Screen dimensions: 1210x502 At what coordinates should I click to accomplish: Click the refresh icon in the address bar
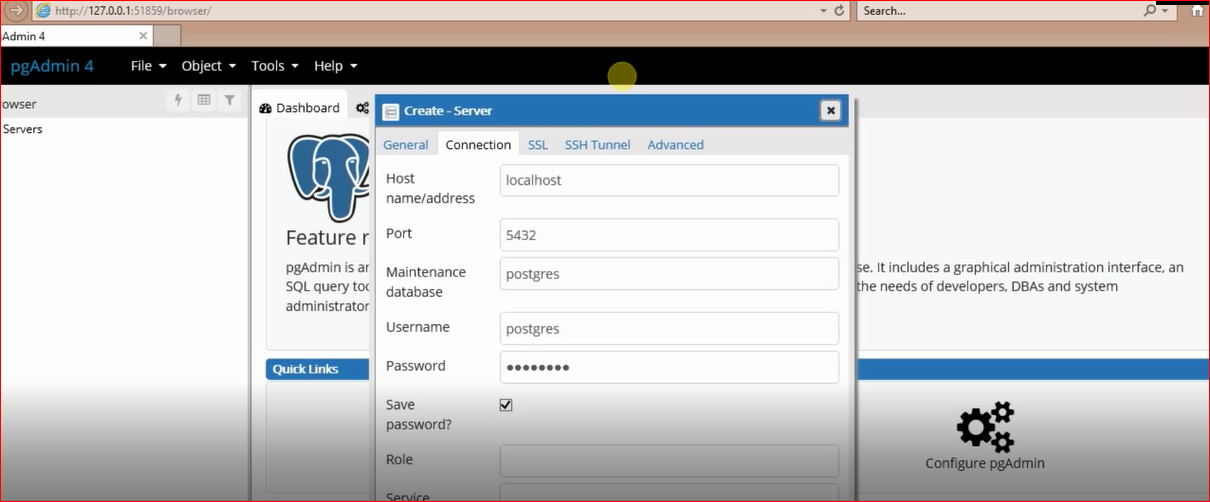click(x=839, y=11)
